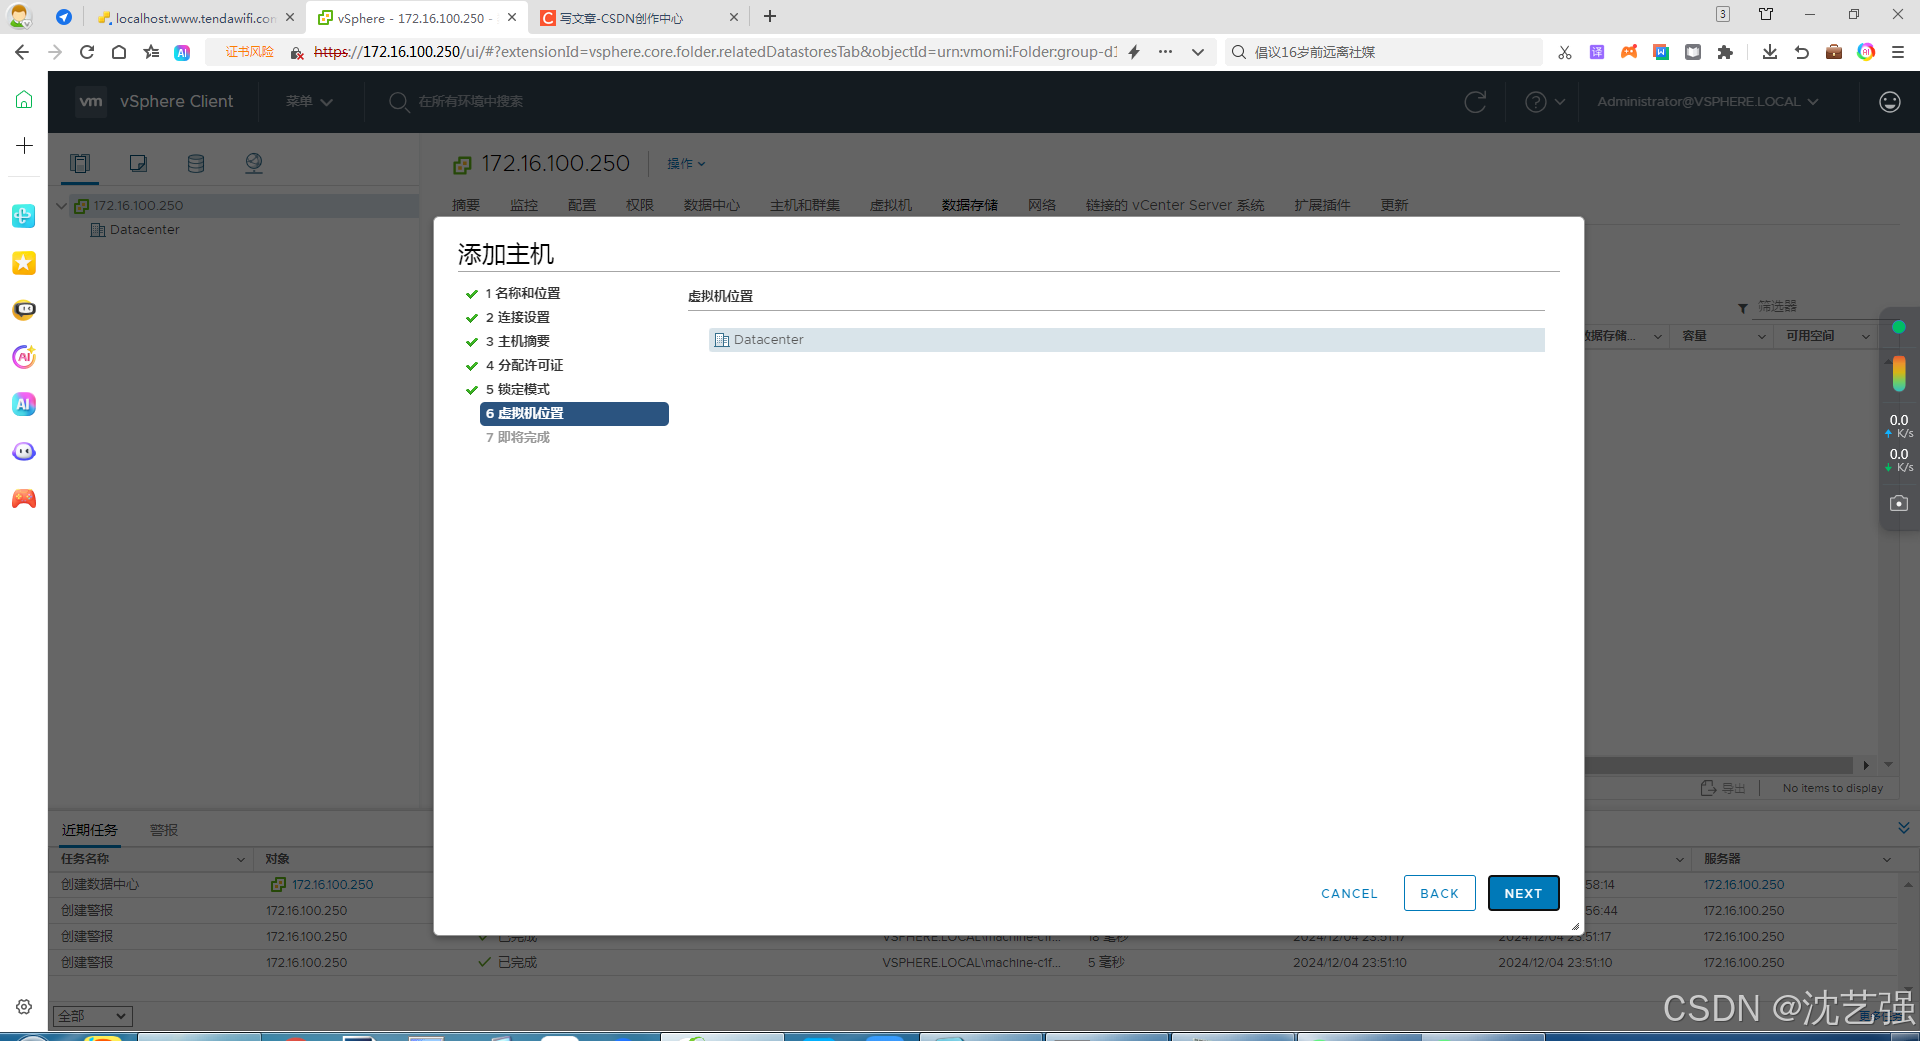Click the vSphere refresh icon
The image size is (1920, 1041).
click(1475, 101)
